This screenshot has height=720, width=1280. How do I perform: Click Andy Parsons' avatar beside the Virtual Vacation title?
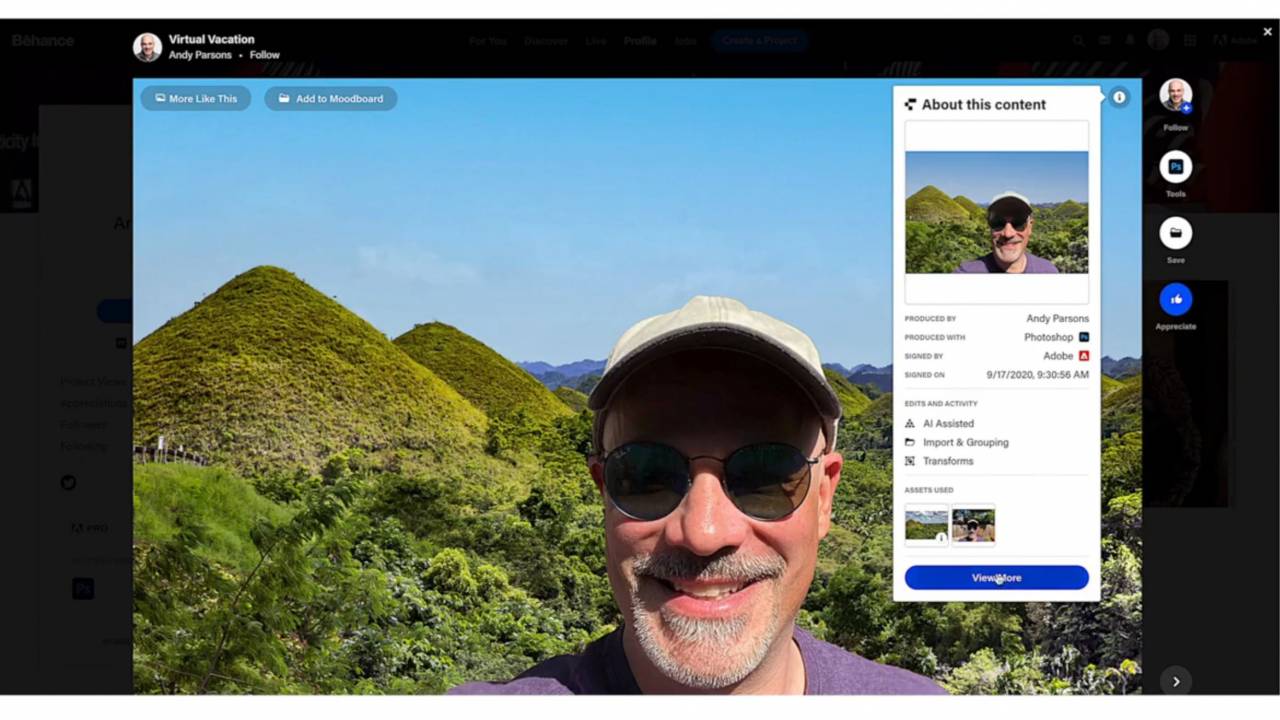[148, 47]
